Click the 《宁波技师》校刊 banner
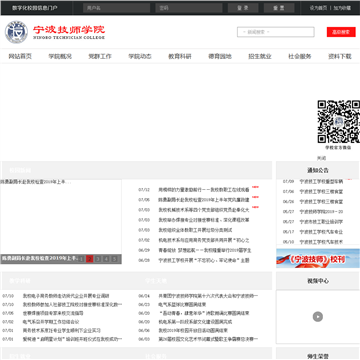 tap(318, 258)
